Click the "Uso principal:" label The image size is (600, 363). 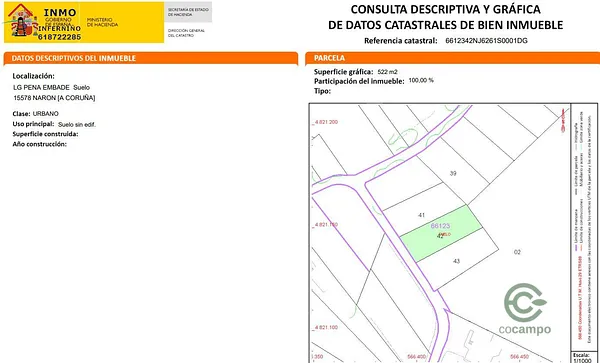(33, 124)
